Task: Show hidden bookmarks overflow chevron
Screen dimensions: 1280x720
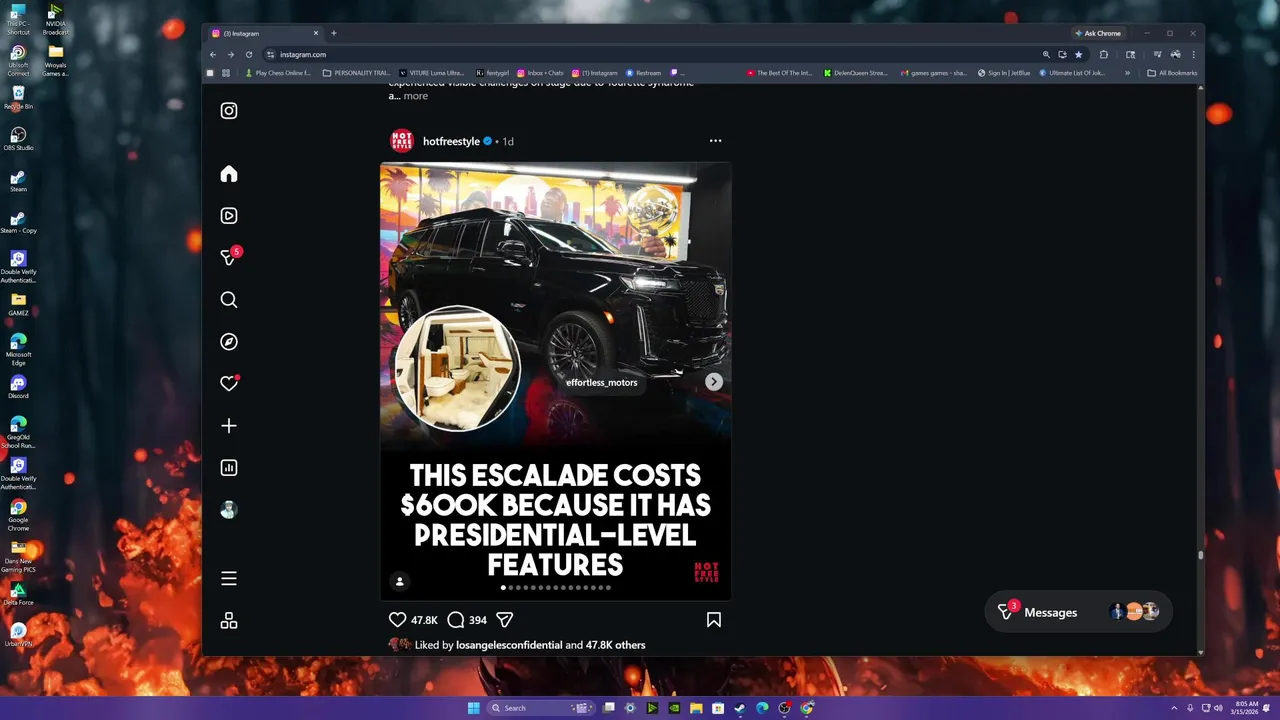Action: (x=1127, y=73)
